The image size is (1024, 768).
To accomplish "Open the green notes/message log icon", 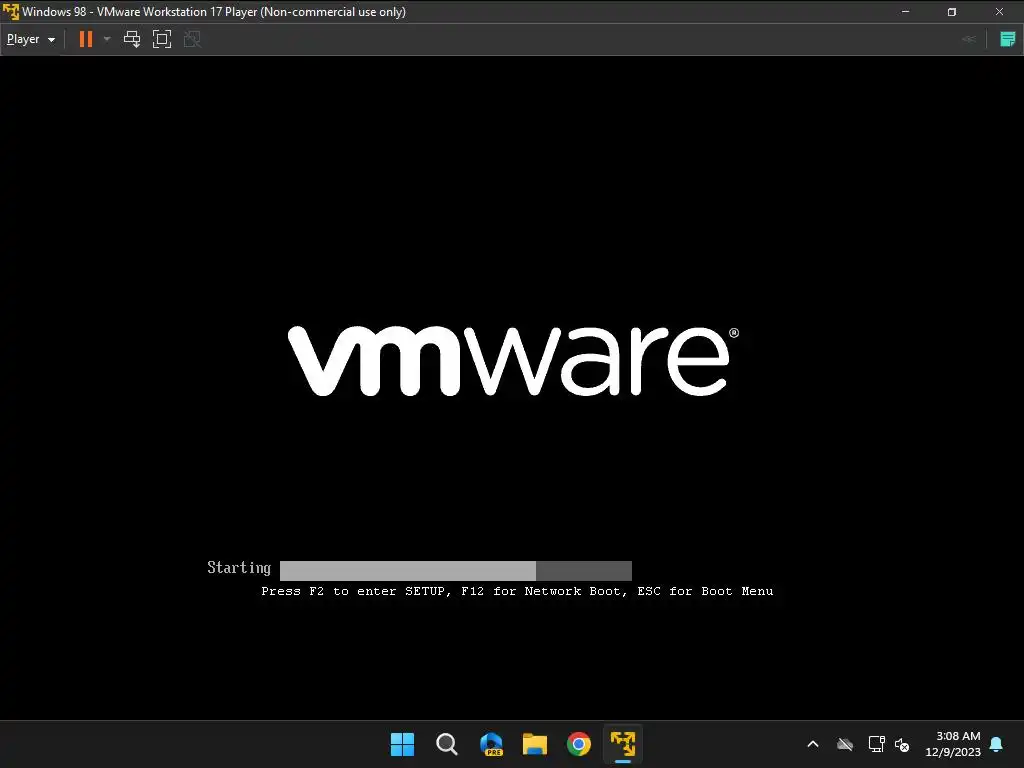I will pyautogui.click(x=1008, y=39).
